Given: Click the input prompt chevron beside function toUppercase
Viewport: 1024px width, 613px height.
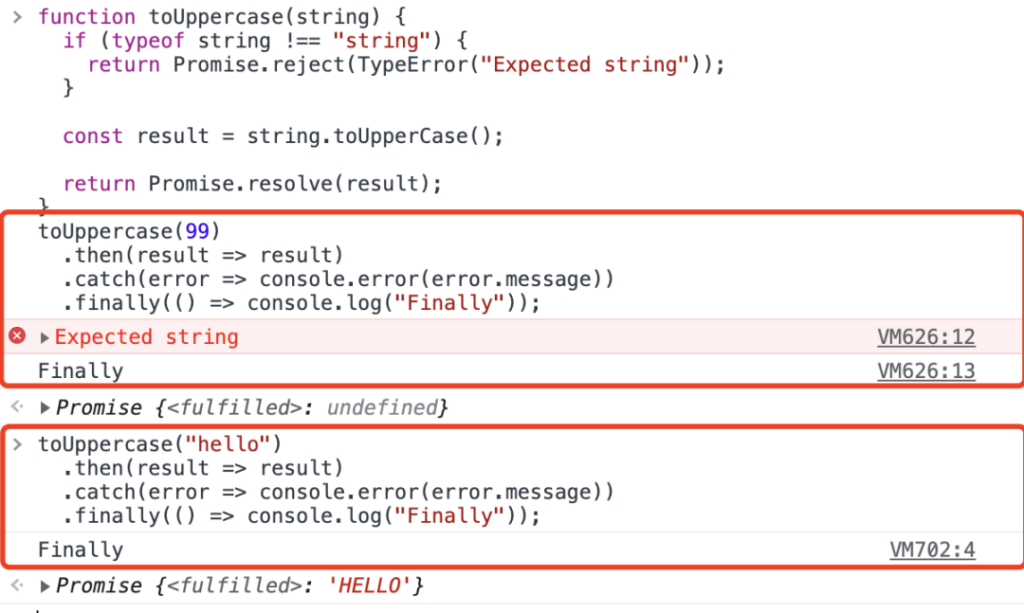Looking at the screenshot, I should pyautogui.click(x=18, y=17).
